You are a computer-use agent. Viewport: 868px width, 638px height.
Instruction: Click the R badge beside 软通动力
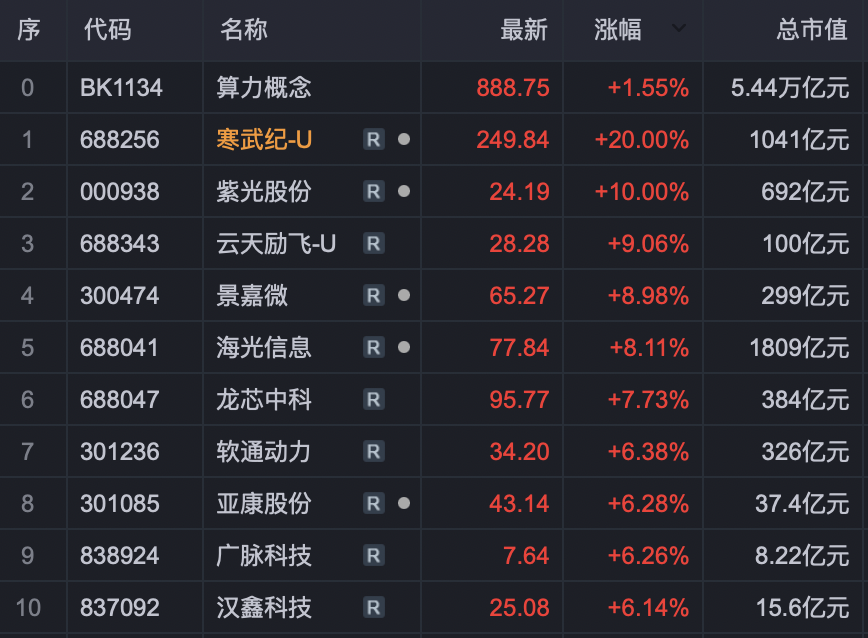[373, 452]
